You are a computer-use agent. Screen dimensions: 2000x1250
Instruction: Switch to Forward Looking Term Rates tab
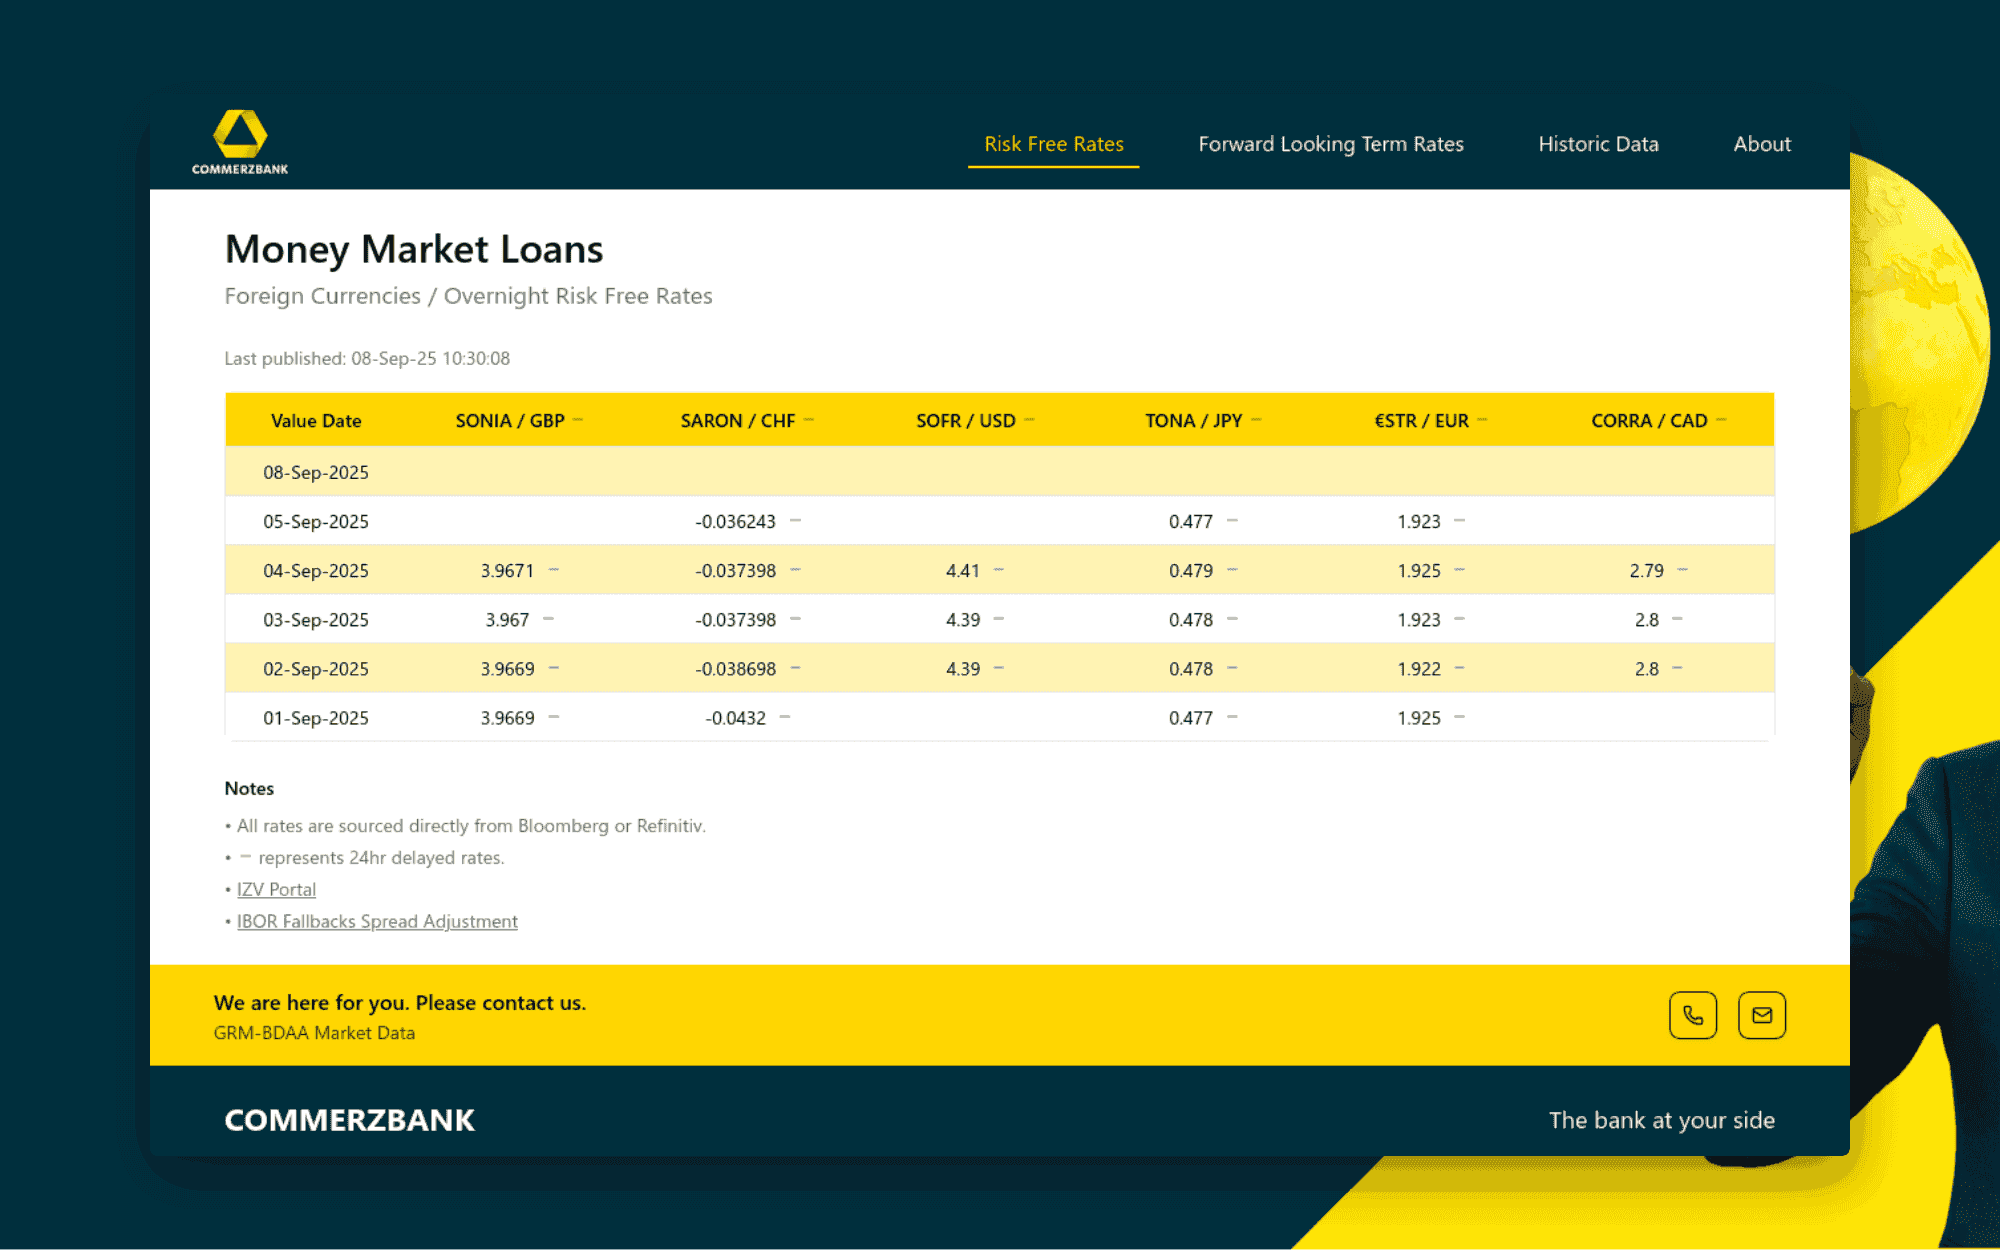tap(1331, 144)
